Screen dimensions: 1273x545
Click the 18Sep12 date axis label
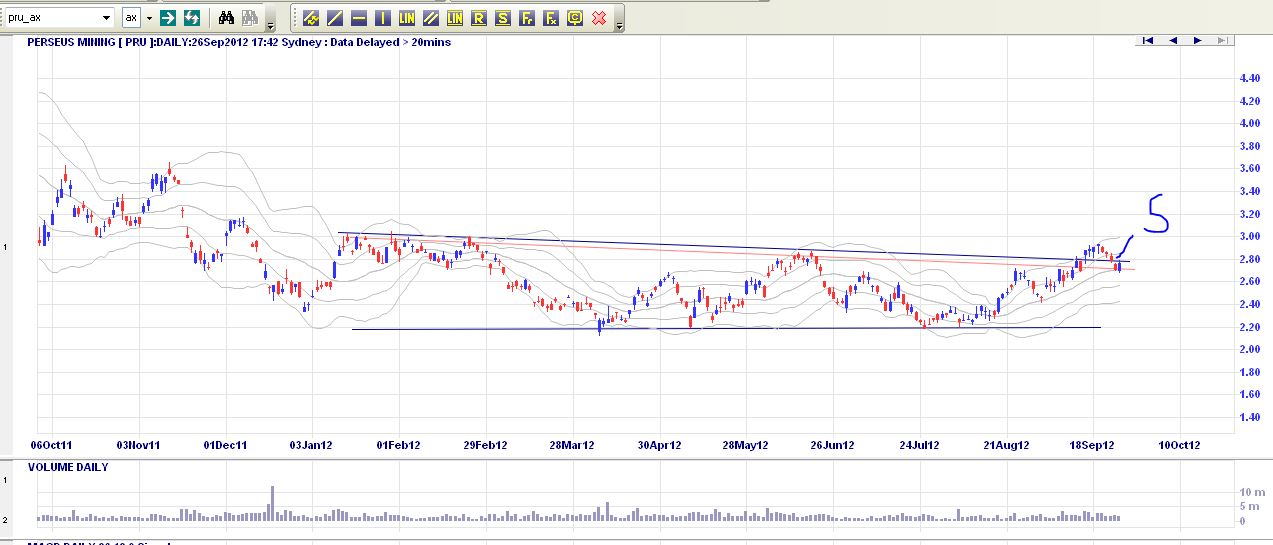click(x=1093, y=444)
